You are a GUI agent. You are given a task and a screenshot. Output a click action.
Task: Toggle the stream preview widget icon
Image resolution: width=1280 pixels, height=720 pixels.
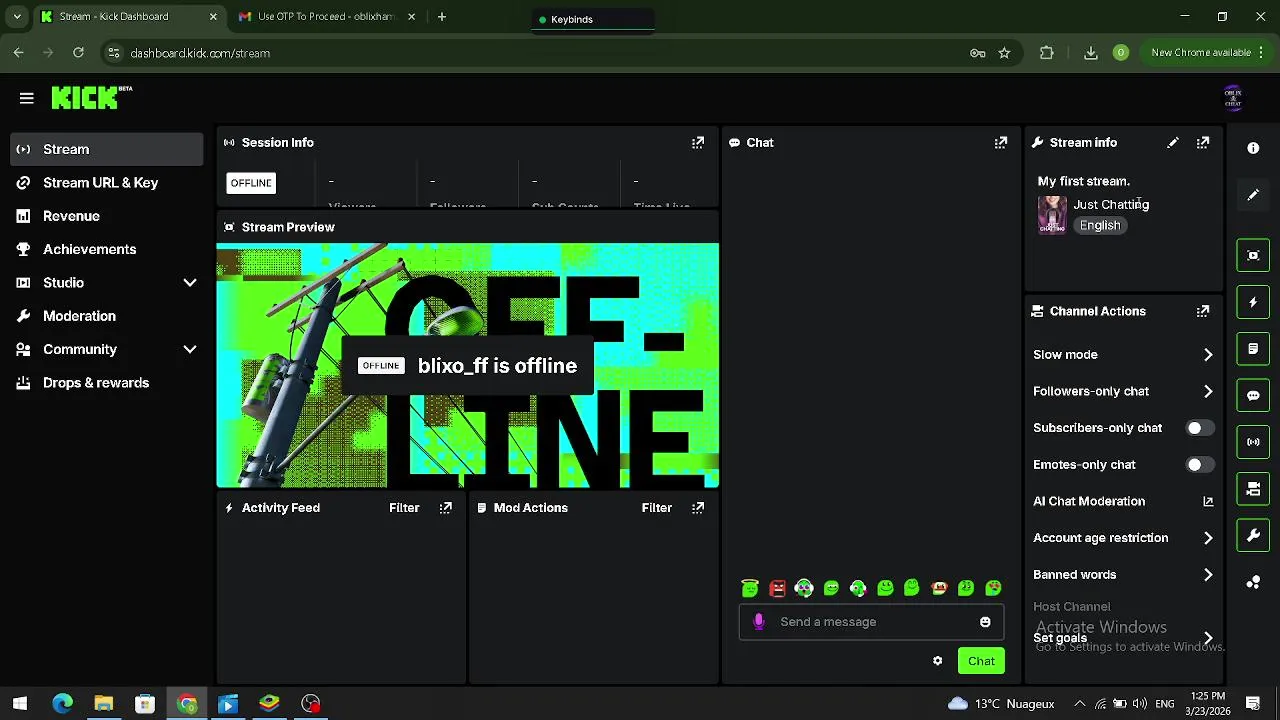click(1253, 255)
